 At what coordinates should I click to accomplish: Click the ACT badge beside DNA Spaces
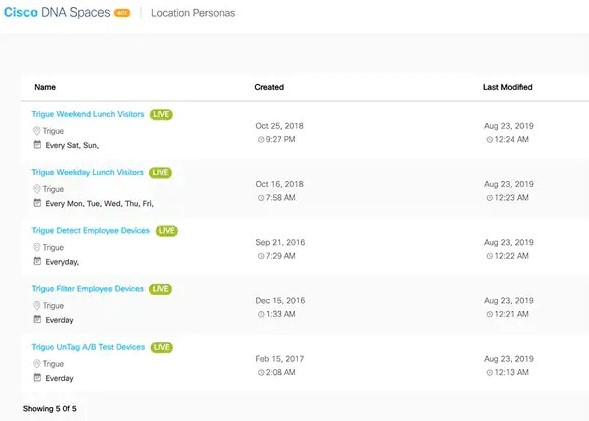pos(122,13)
